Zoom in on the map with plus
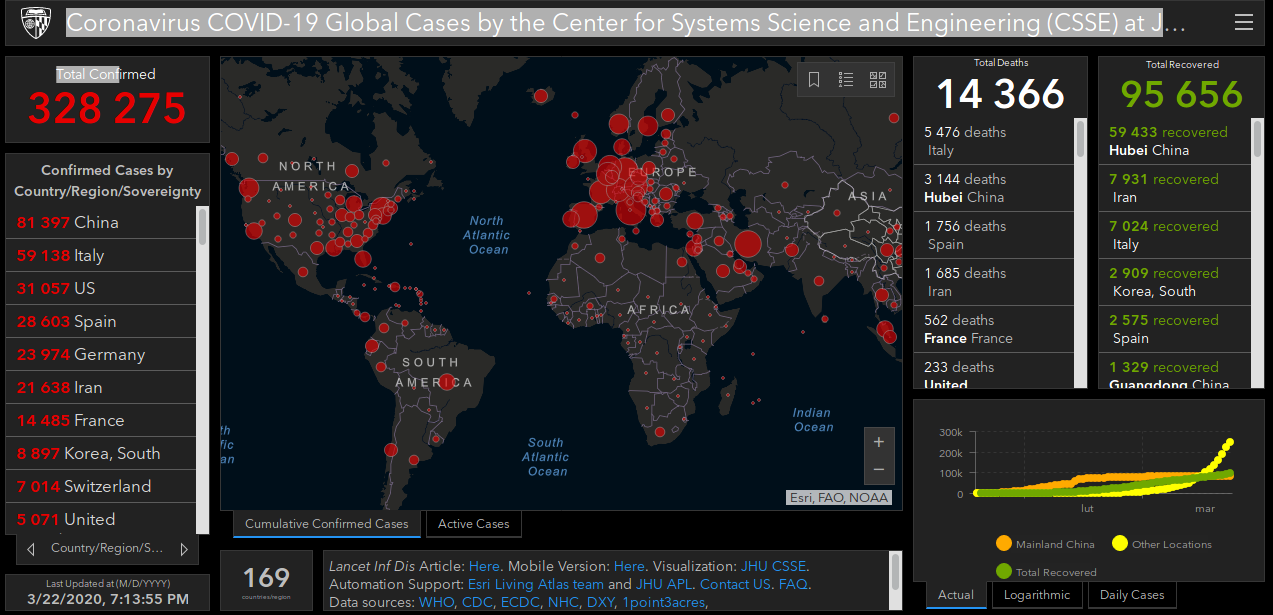The height and width of the screenshot is (615, 1273). (x=879, y=442)
